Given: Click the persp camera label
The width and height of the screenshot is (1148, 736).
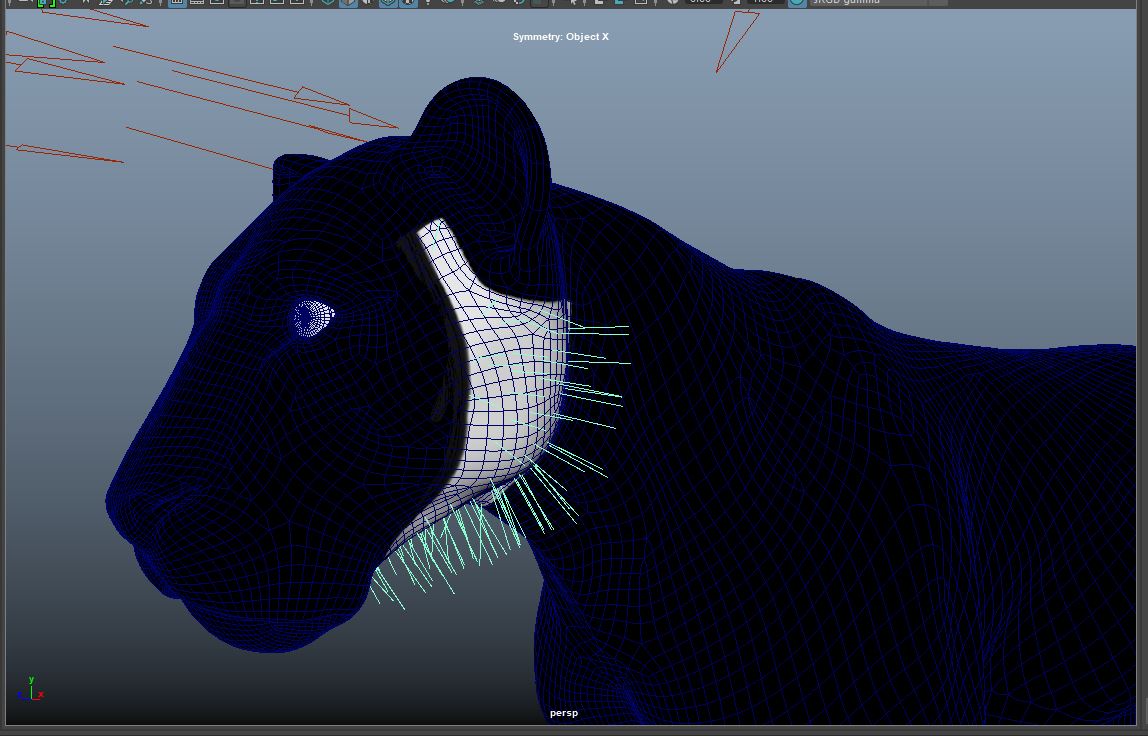Looking at the screenshot, I should coord(564,713).
